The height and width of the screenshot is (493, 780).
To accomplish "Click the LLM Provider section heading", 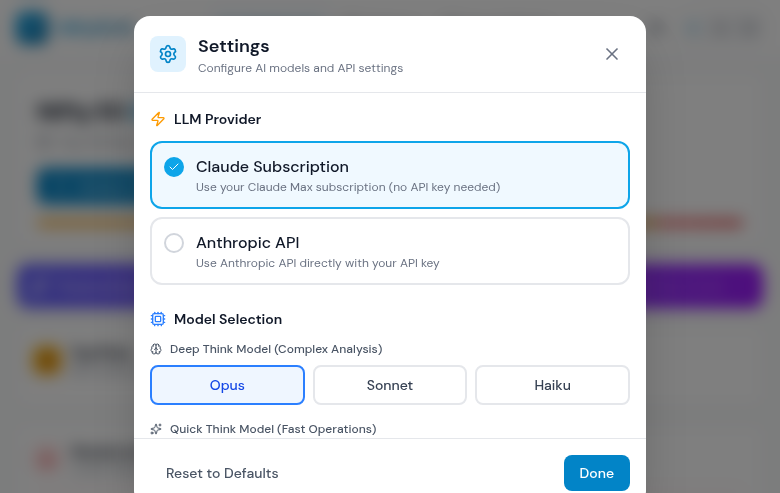I will (x=217, y=119).
